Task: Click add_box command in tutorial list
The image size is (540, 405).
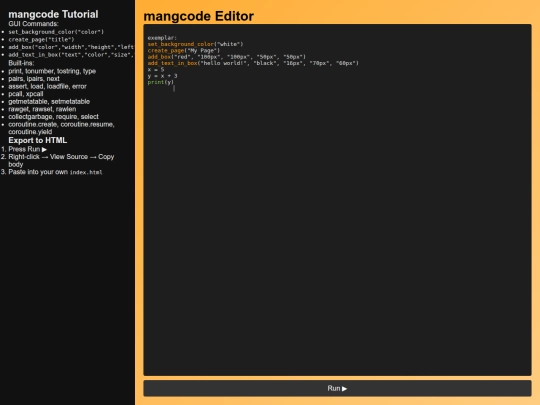Action: tap(71, 47)
